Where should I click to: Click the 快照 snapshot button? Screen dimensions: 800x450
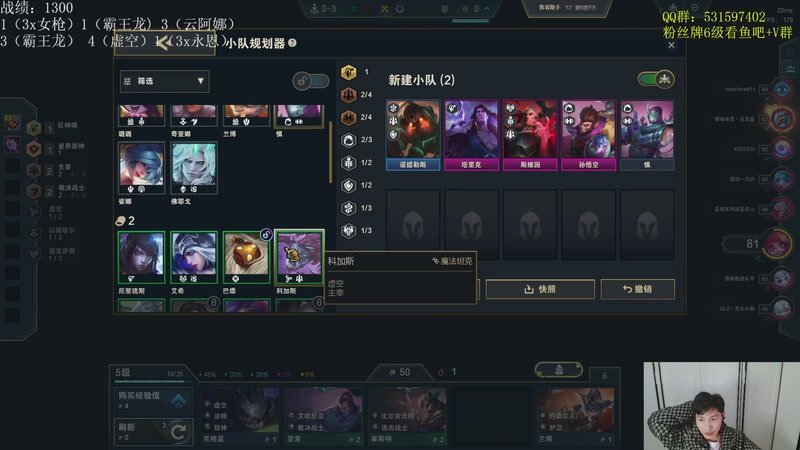coord(540,289)
